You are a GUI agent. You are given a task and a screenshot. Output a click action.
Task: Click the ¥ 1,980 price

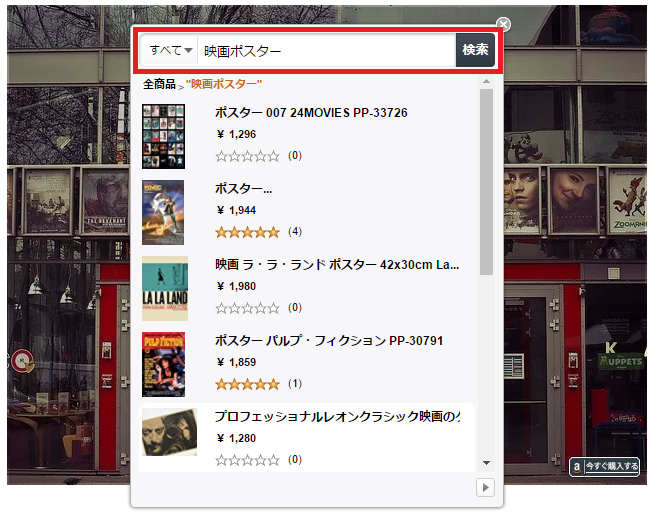(236, 286)
